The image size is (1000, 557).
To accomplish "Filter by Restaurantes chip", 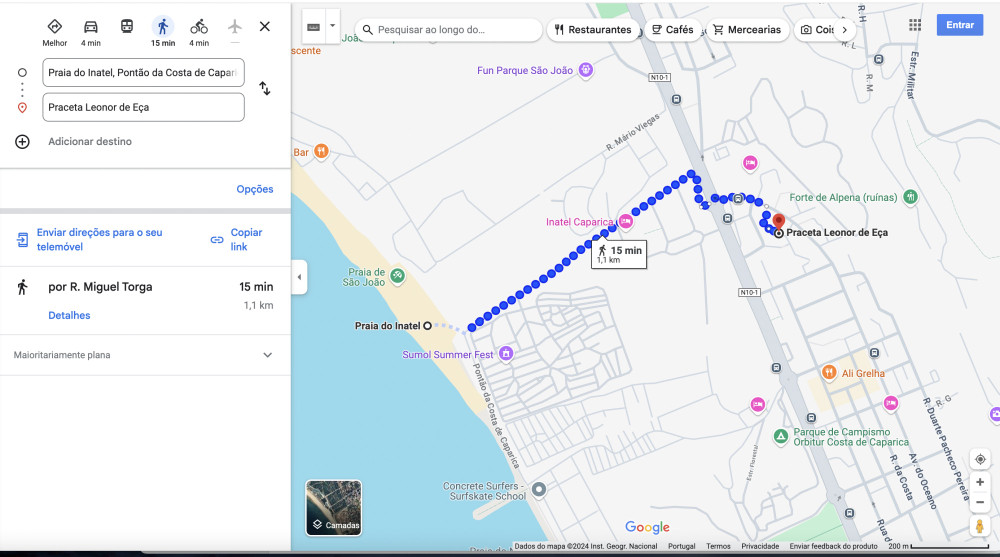I will click(593, 30).
